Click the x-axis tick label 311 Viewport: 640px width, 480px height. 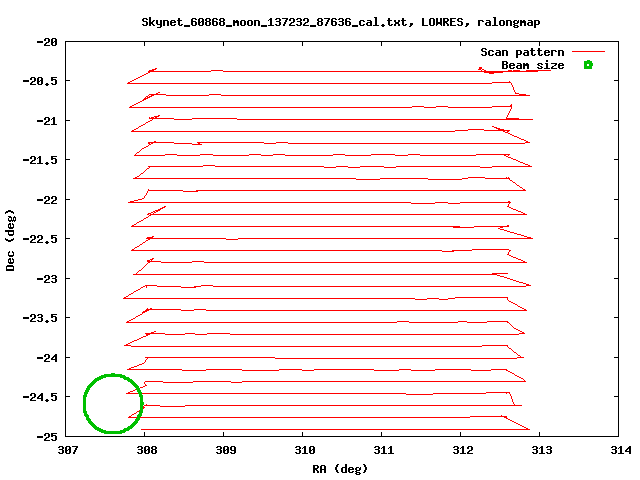click(x=384, y=450)
